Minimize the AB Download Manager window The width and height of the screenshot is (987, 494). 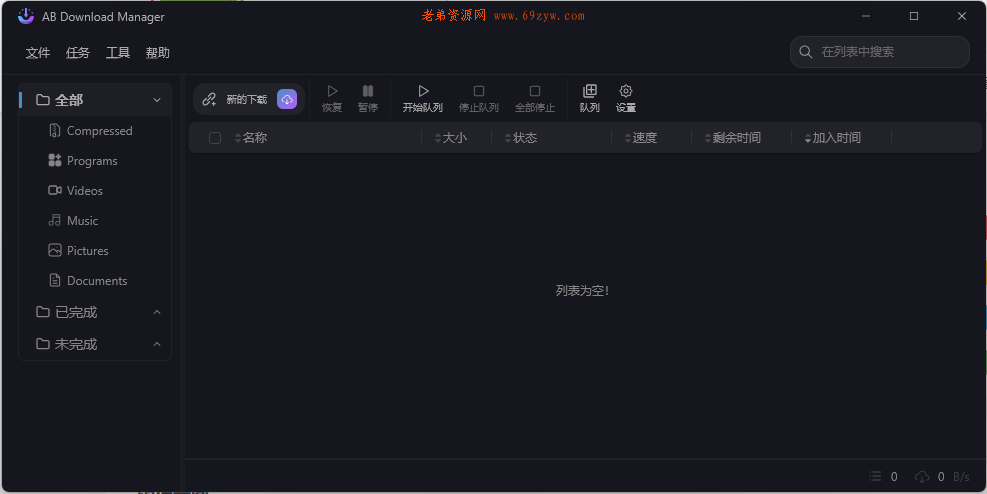pos(866,16)
